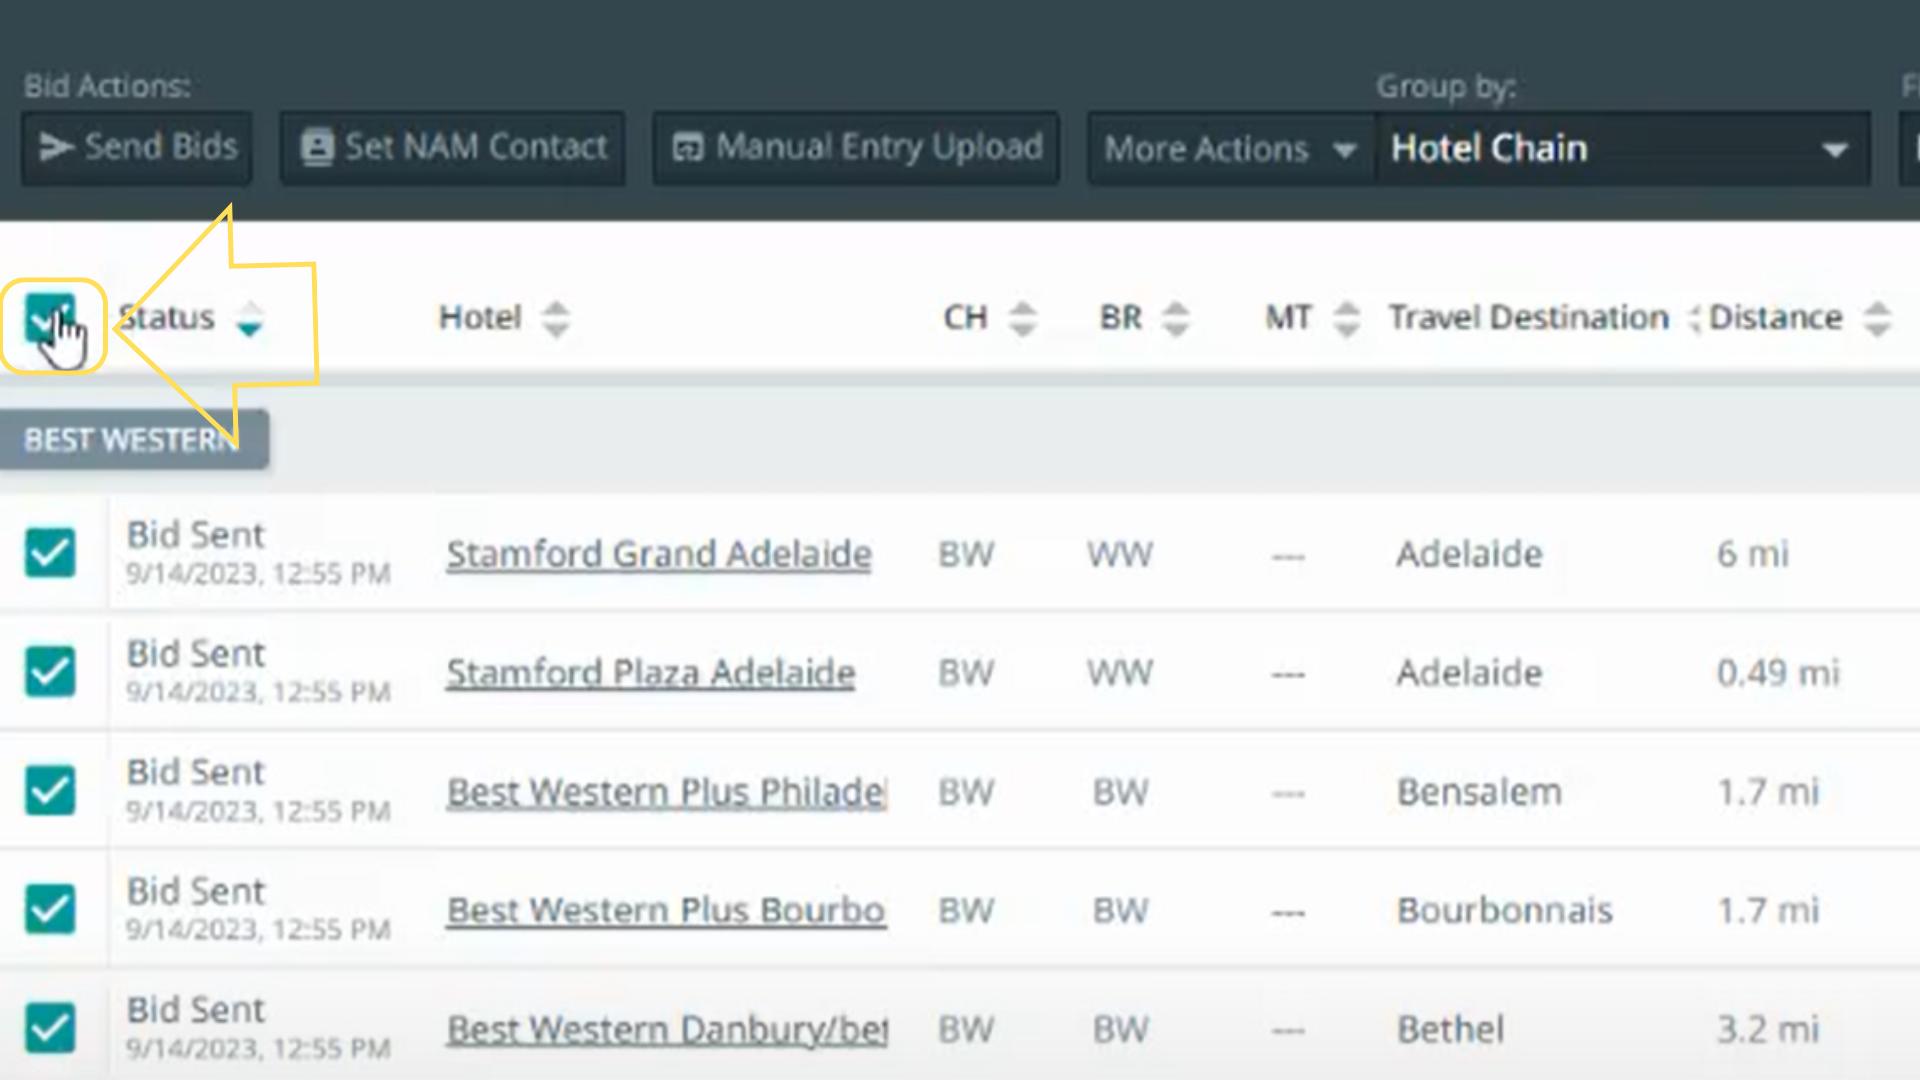Screen dimensions: 1920x1080
Task: Sort table by Status column arrows
Action: tap(249, 319)
